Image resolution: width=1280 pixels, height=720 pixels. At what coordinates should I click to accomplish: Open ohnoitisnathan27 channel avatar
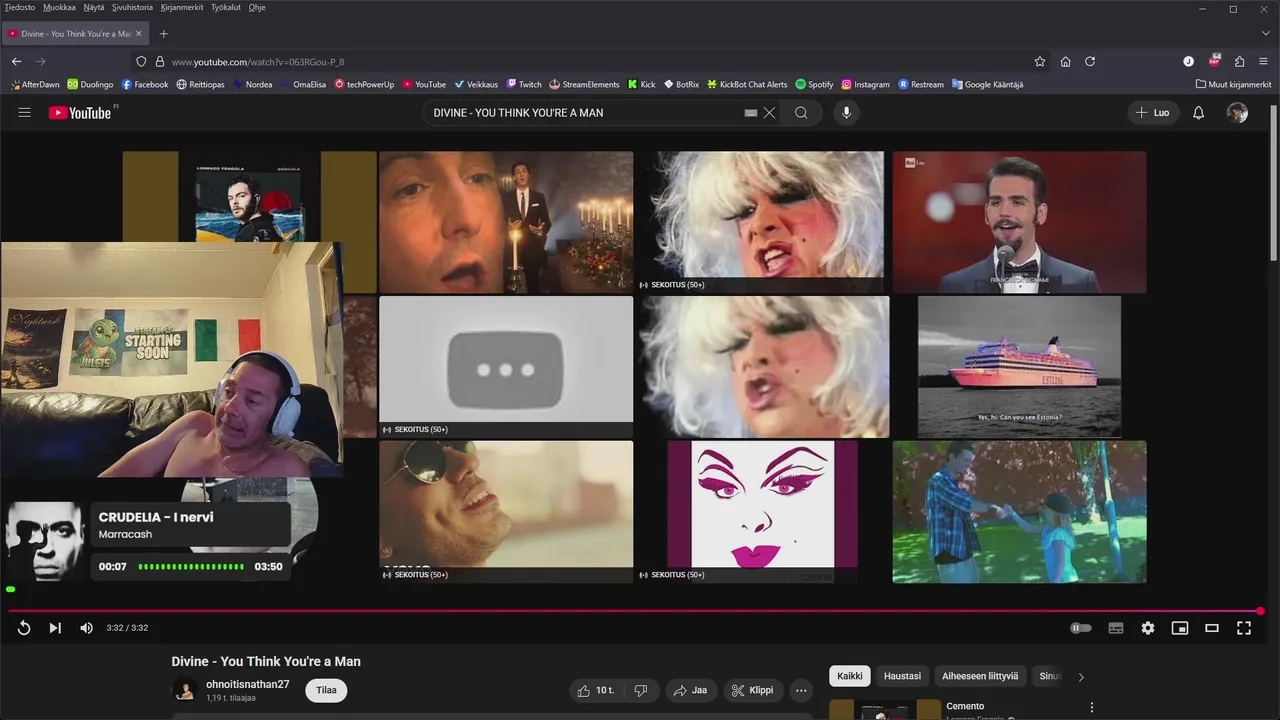[x=185, y=690]
